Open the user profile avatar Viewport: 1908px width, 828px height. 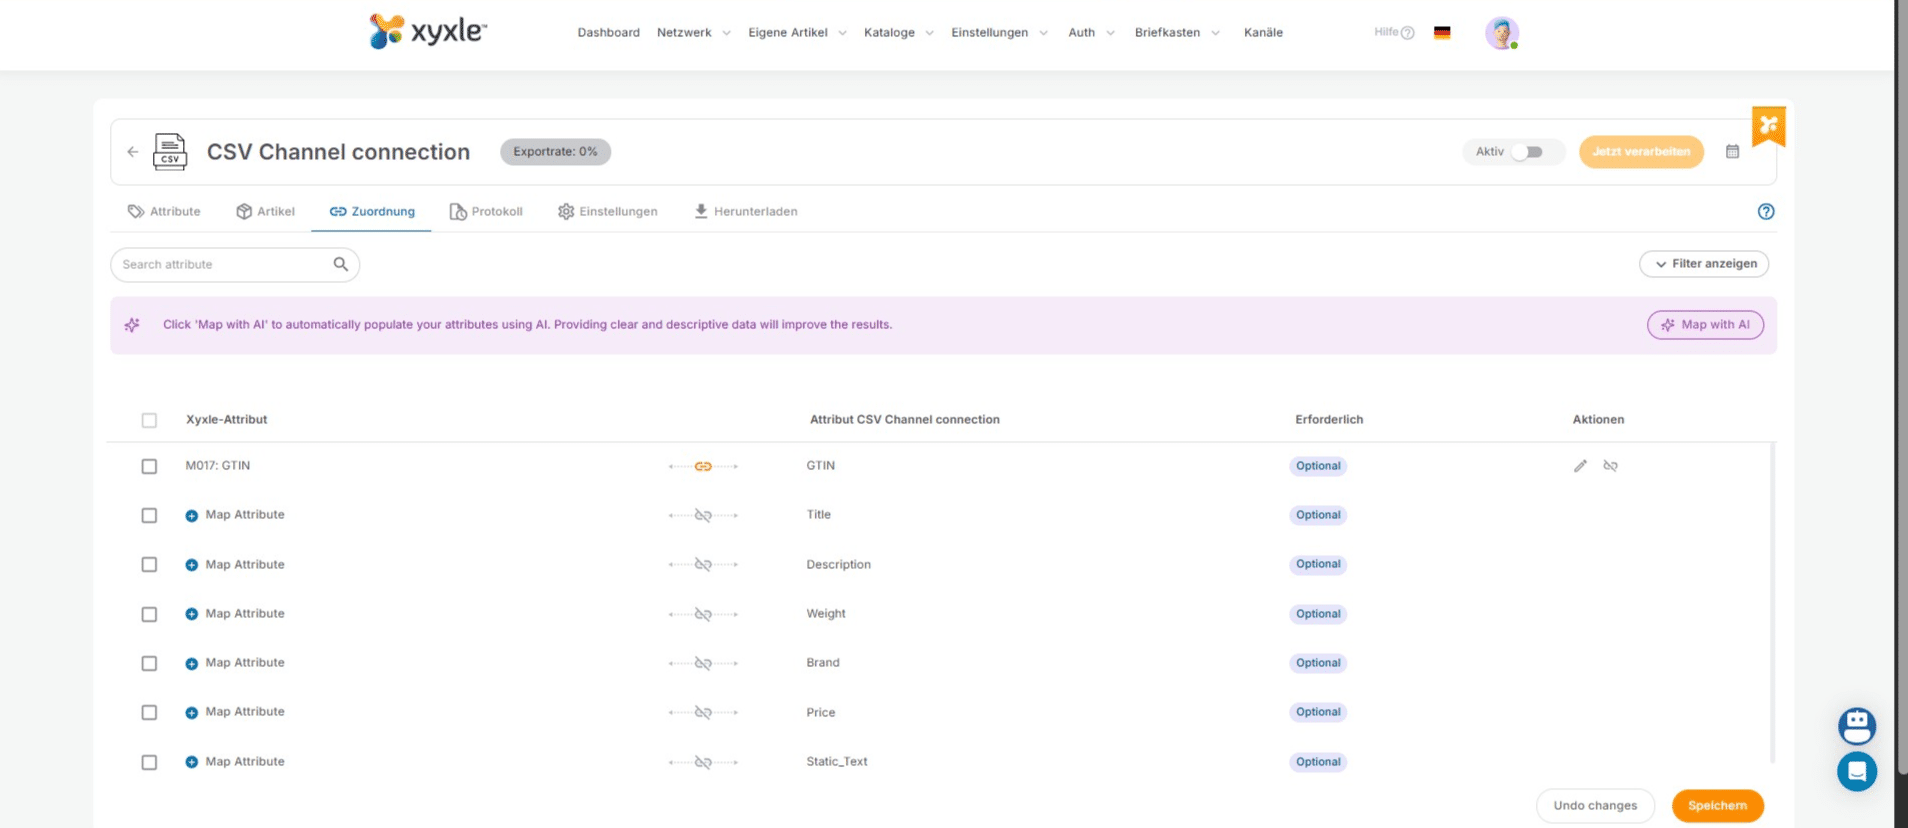[1500, 33]
